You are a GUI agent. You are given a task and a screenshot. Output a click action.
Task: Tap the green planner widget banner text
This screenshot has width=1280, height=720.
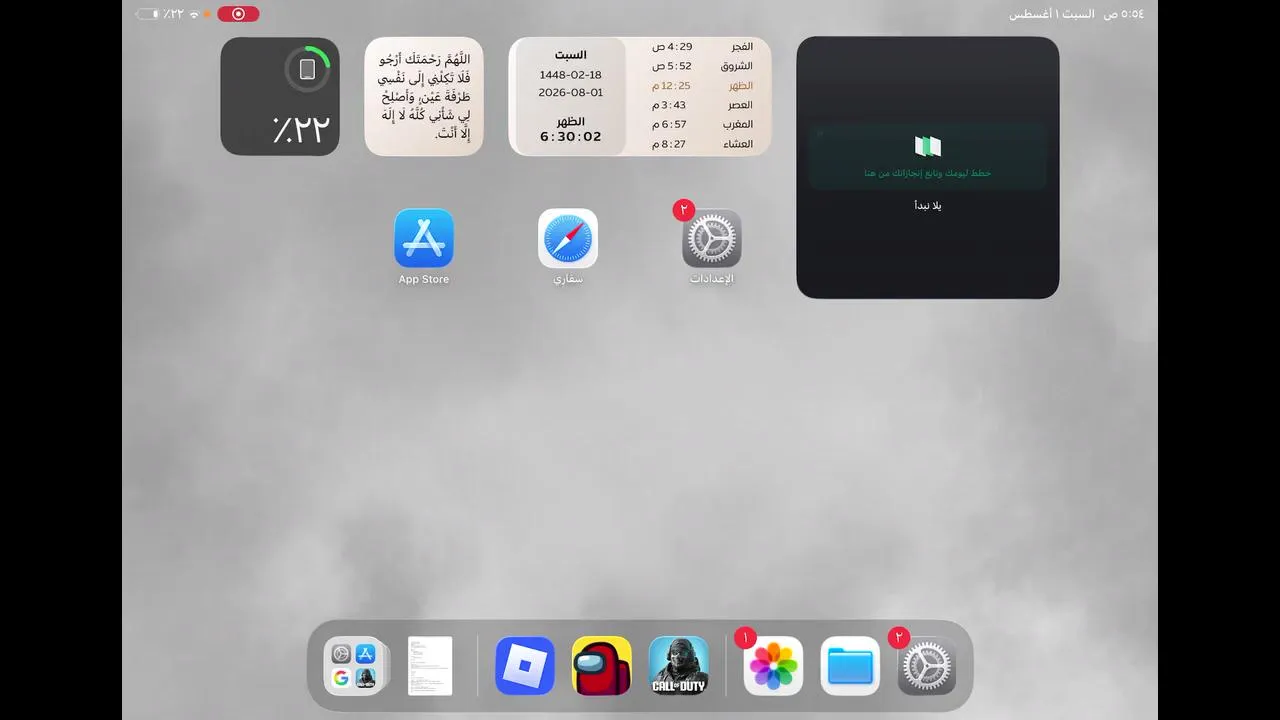point(928,173)
